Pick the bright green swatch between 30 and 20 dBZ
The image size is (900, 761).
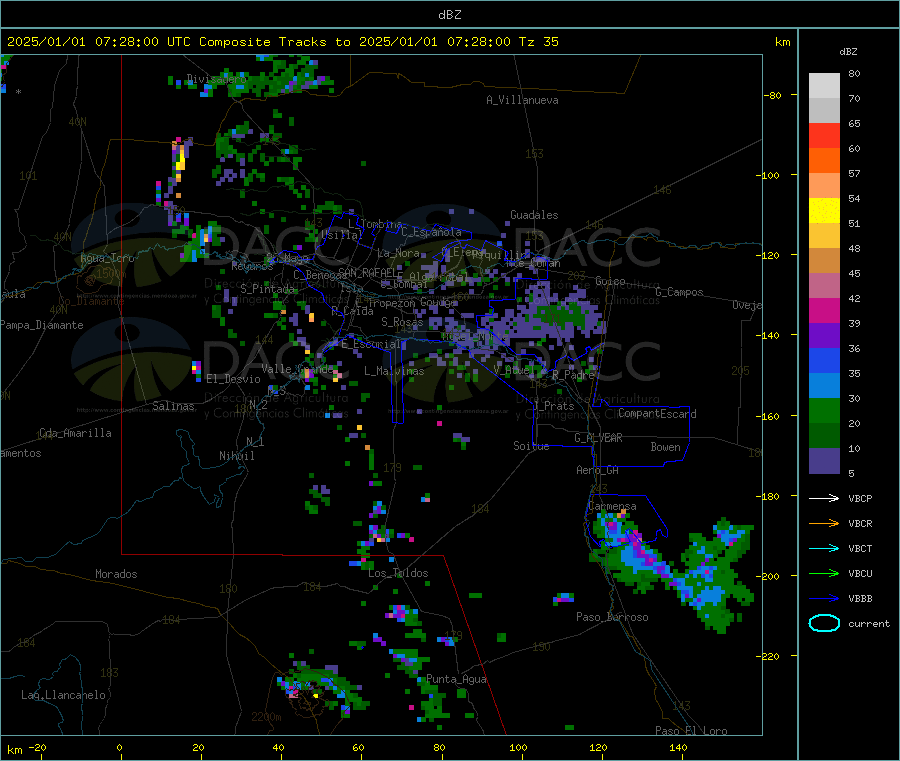point(824,410)
